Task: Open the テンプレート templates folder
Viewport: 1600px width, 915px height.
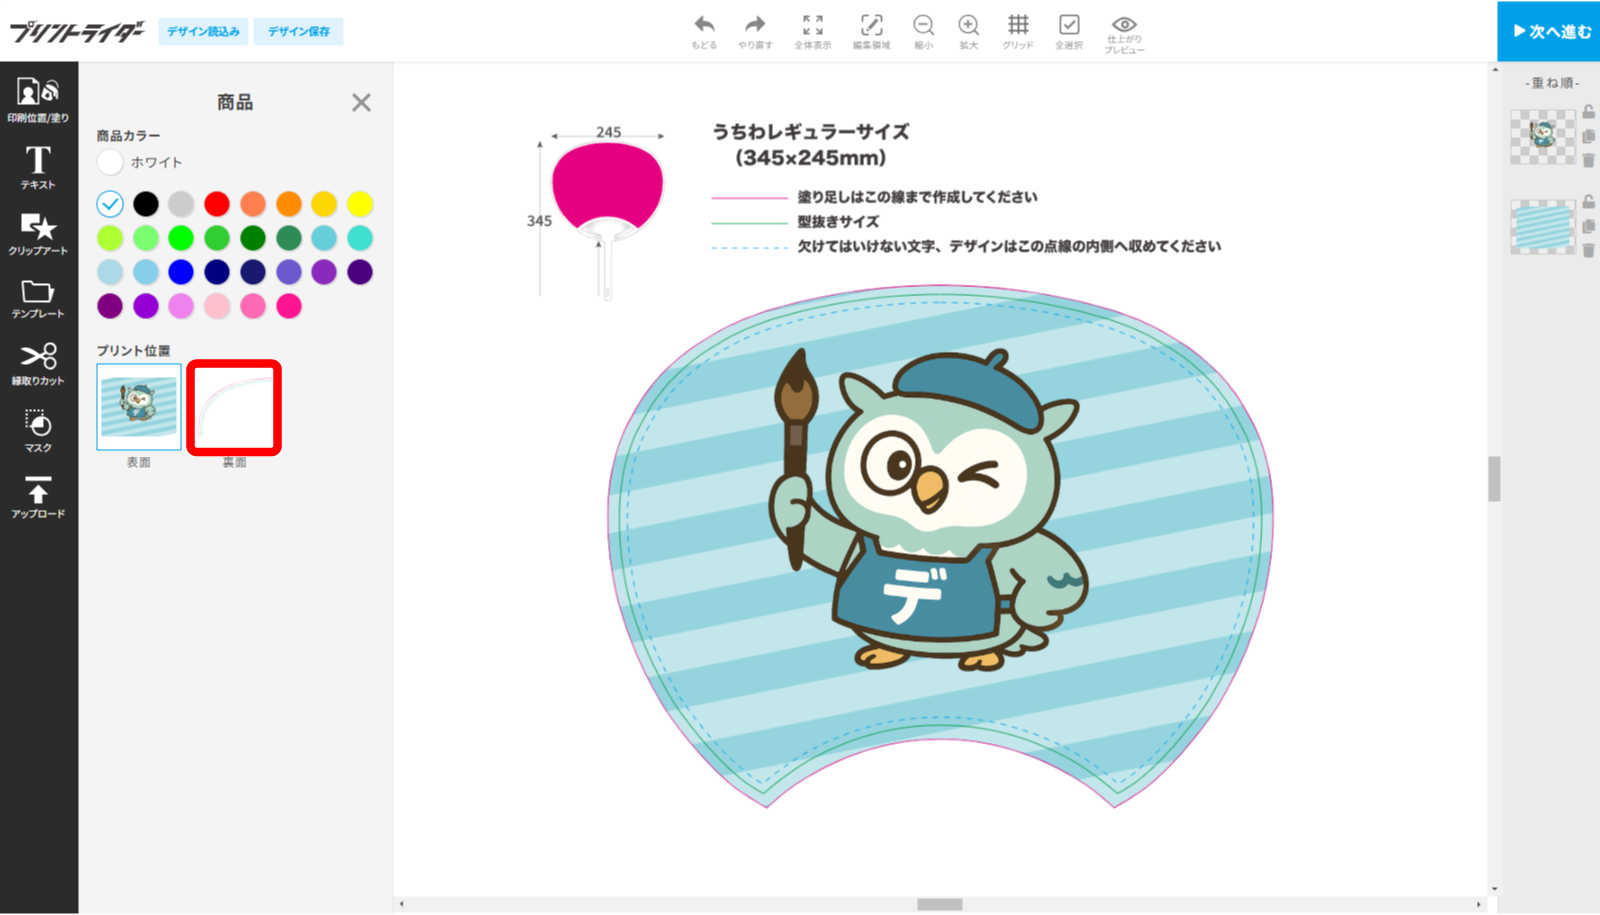Action: pyautogui.click(x=38, y=299)
